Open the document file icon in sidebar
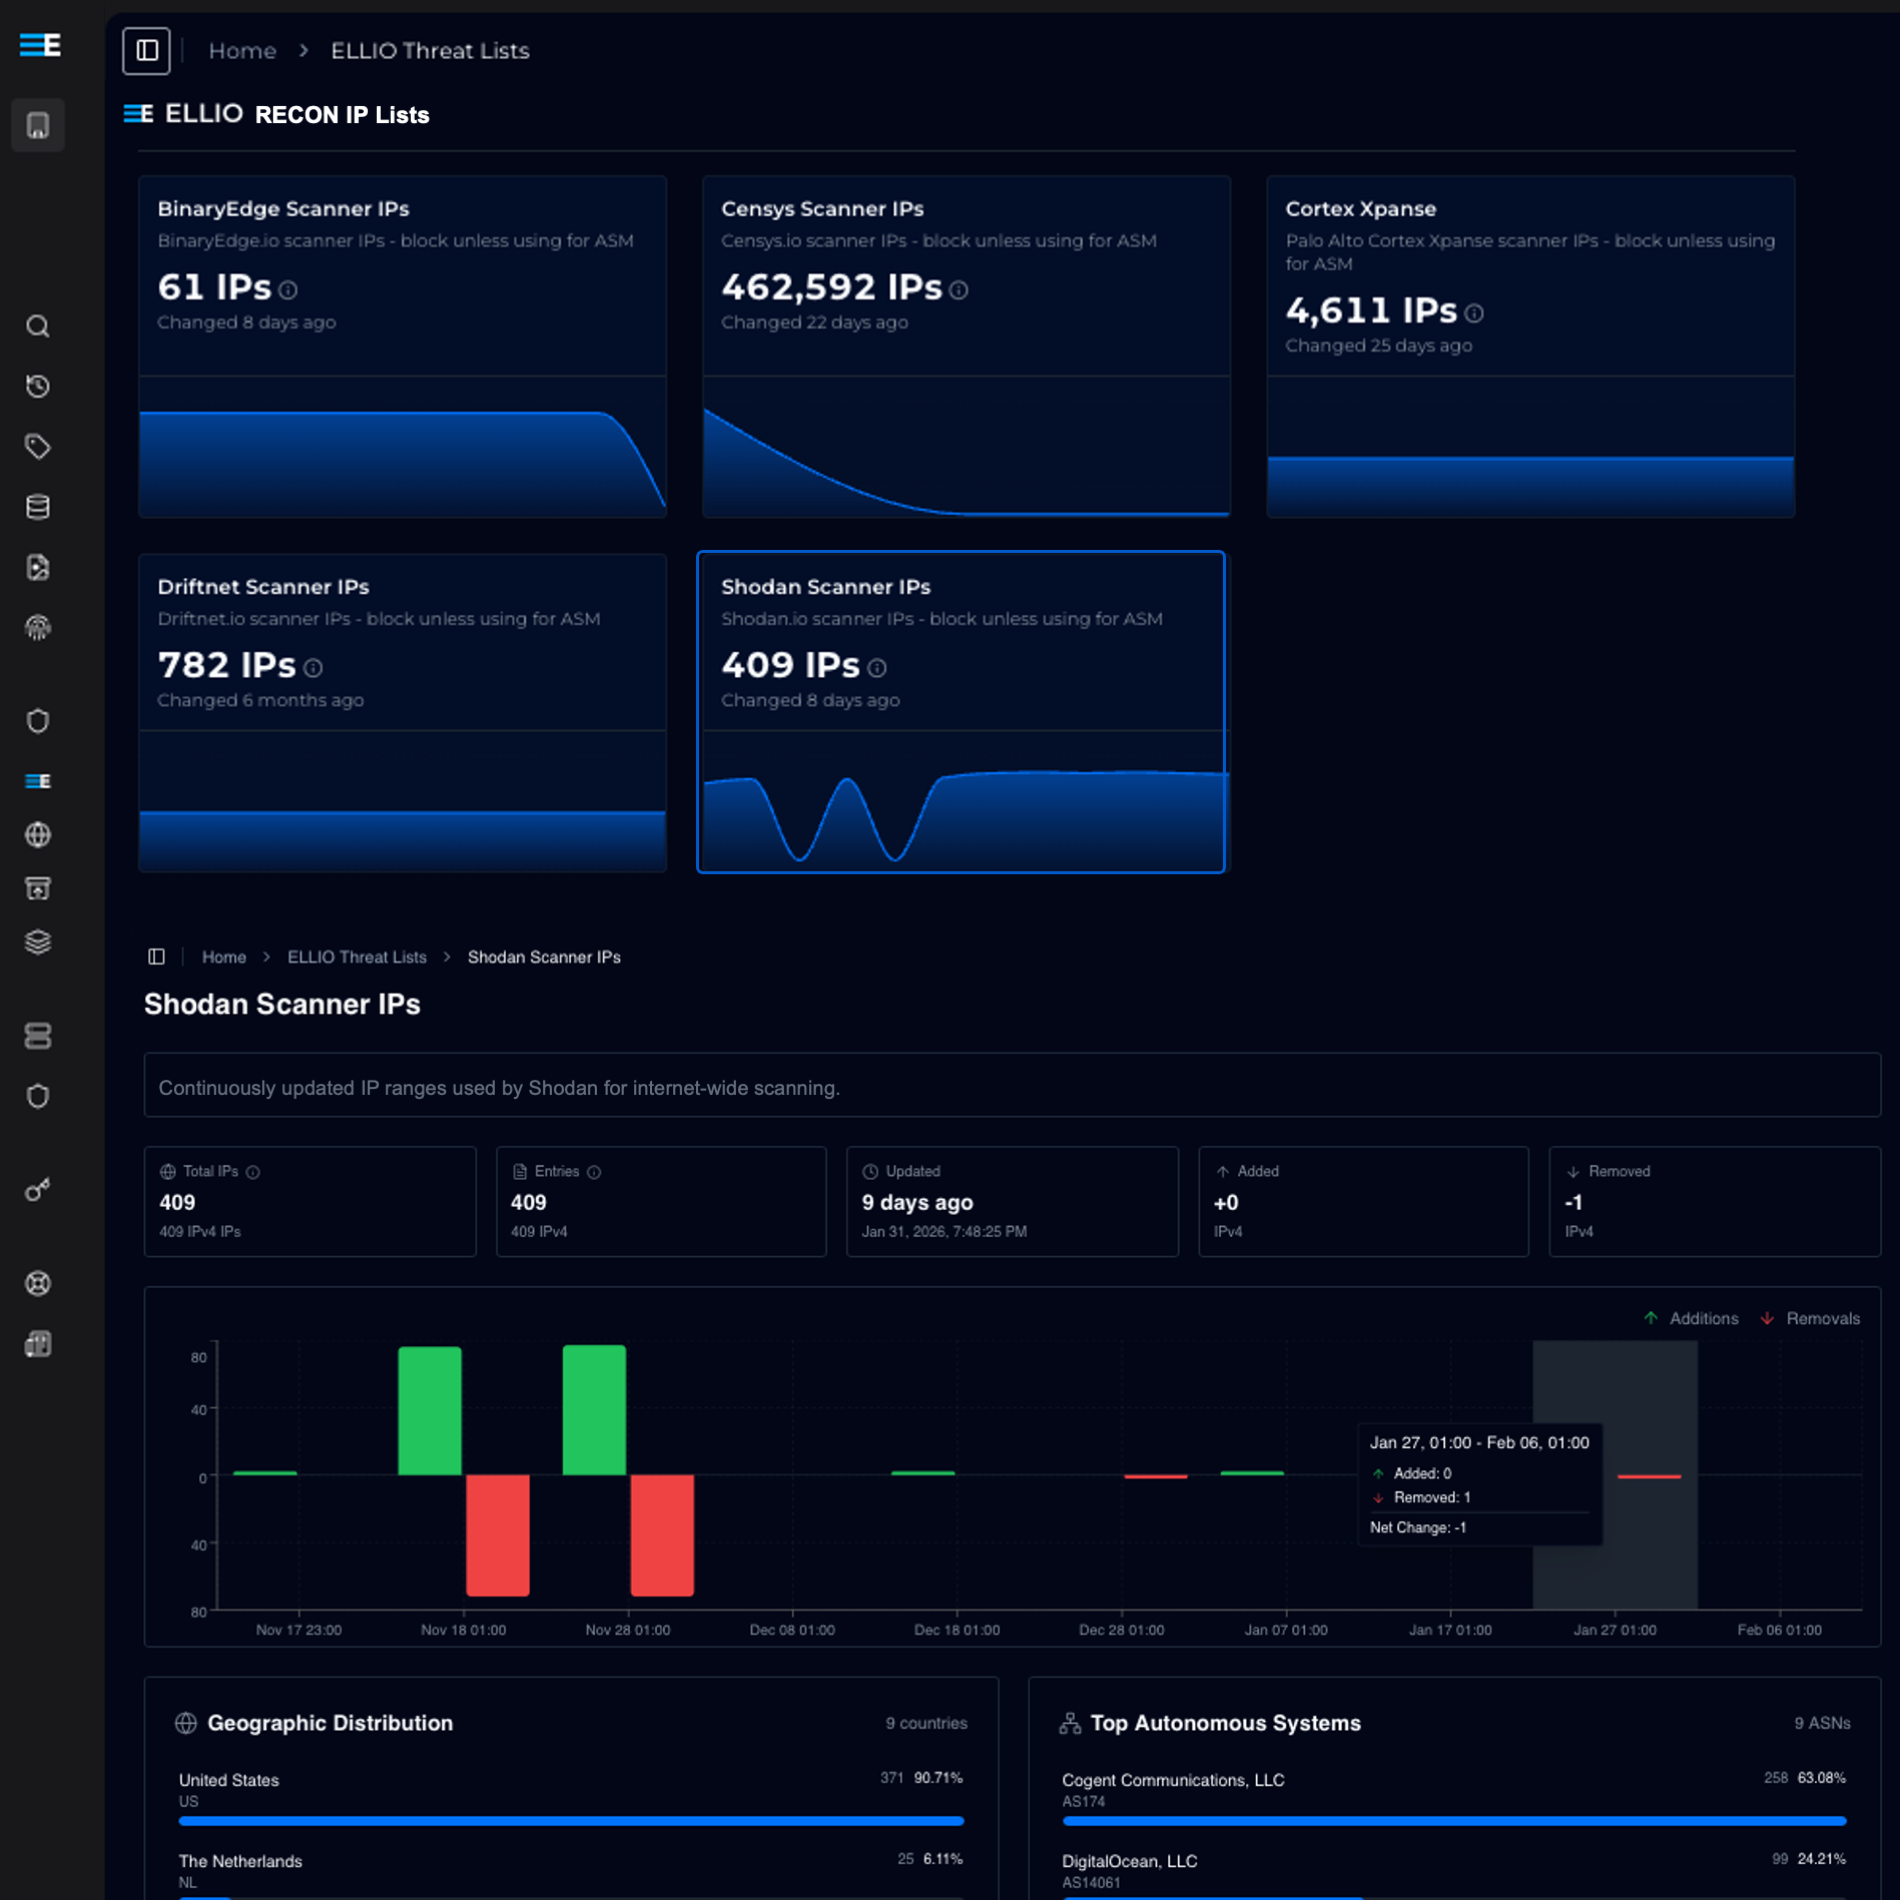Viewport: 1900px width, 1900px height. 38,567
